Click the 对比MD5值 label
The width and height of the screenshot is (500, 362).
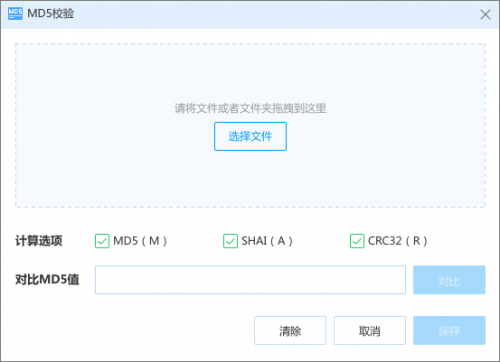[x=47, y=279]
